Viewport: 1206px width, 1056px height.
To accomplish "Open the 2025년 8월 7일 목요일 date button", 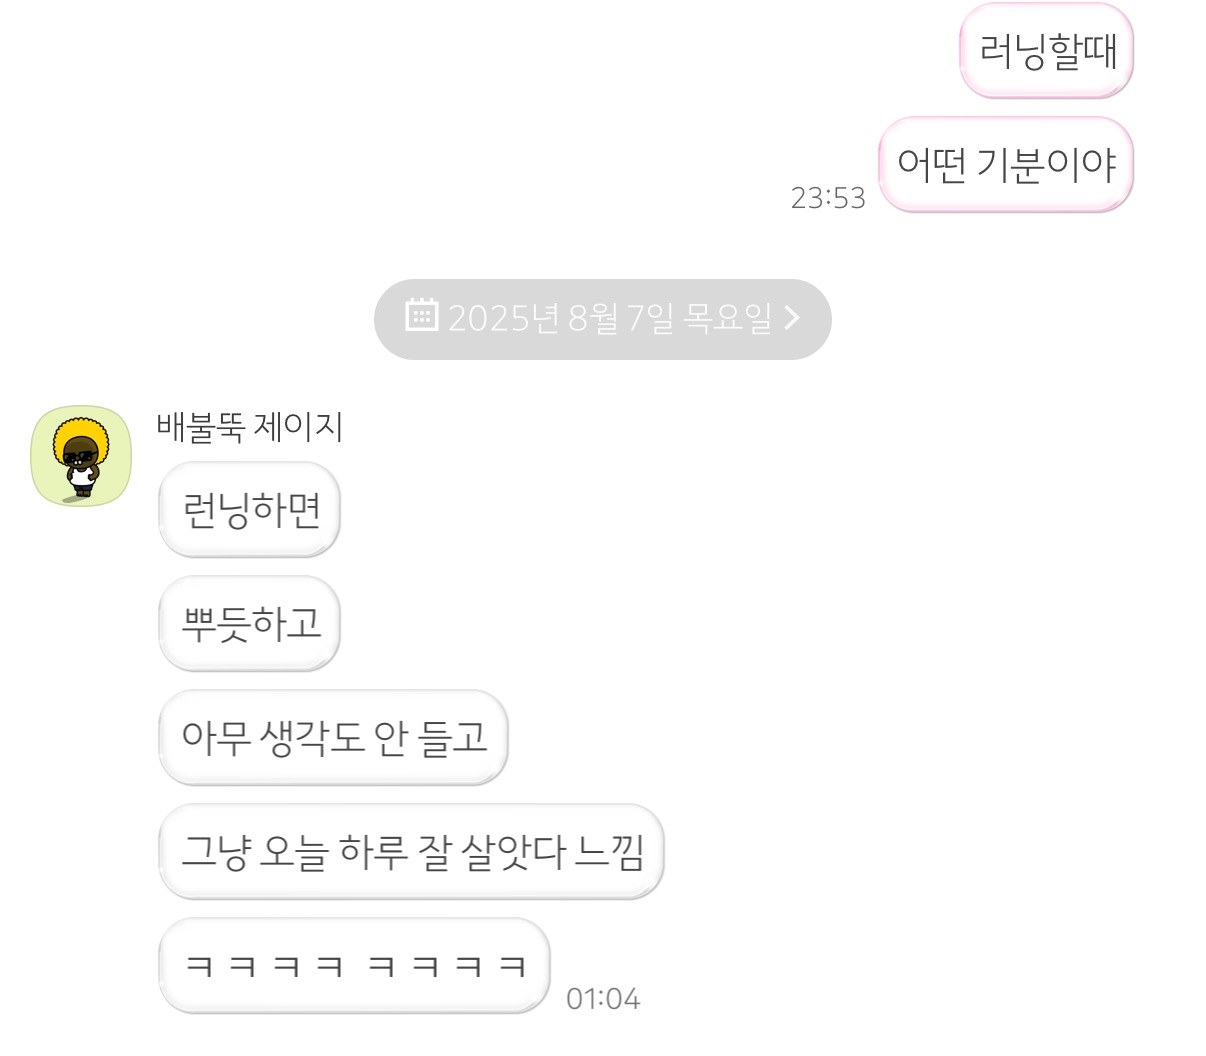I will [x=603, y=319].
